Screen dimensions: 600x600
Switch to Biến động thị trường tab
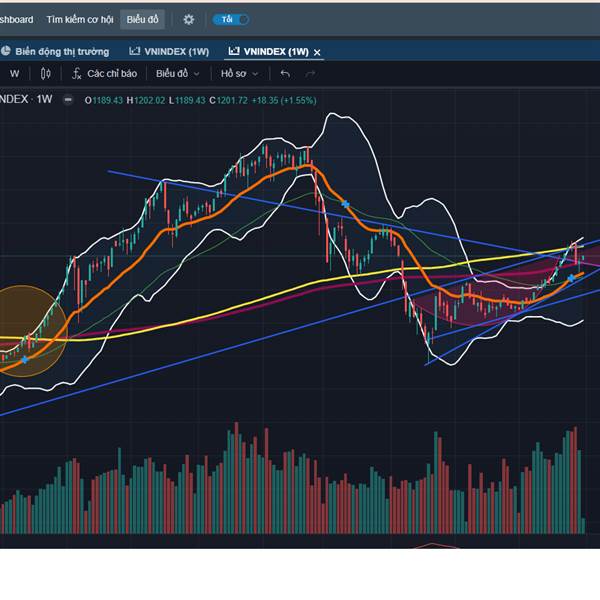coord(63,51)
